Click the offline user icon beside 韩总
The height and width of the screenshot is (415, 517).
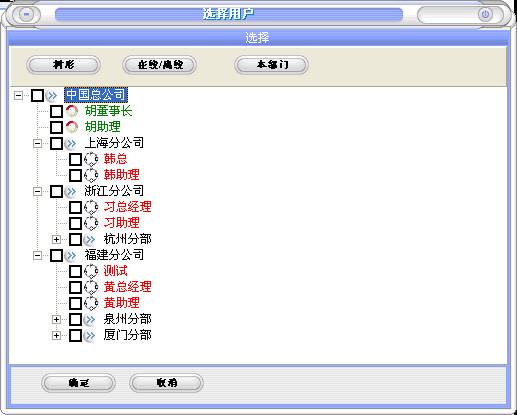[91, 159]
